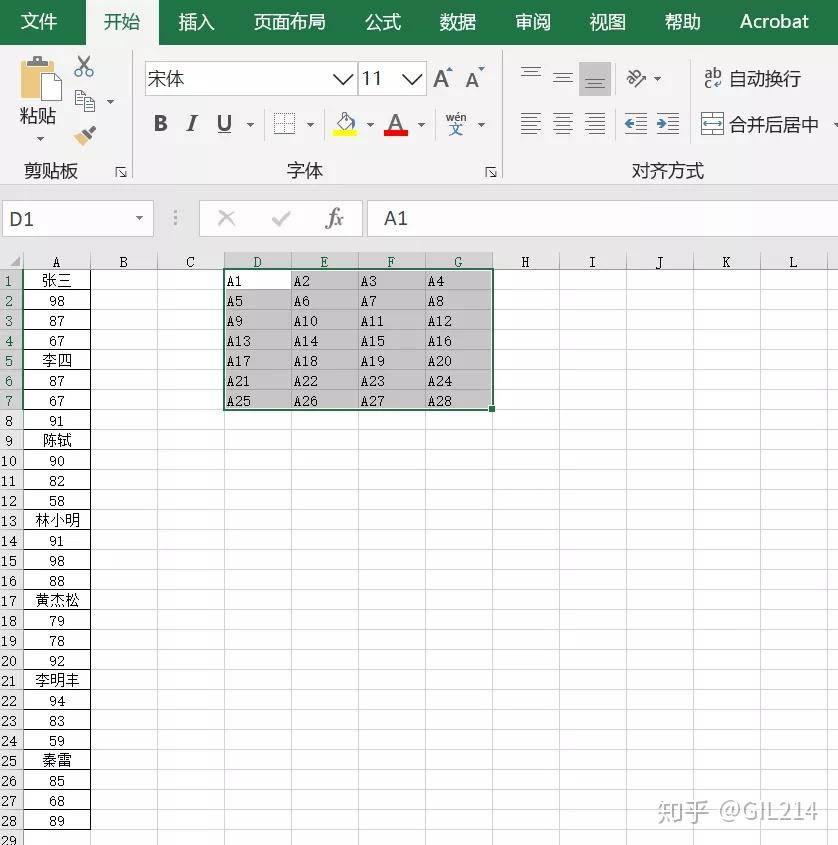Click the Cut scissors icon
Viewport: 838px width, 845px height.
tap(84, 66)
